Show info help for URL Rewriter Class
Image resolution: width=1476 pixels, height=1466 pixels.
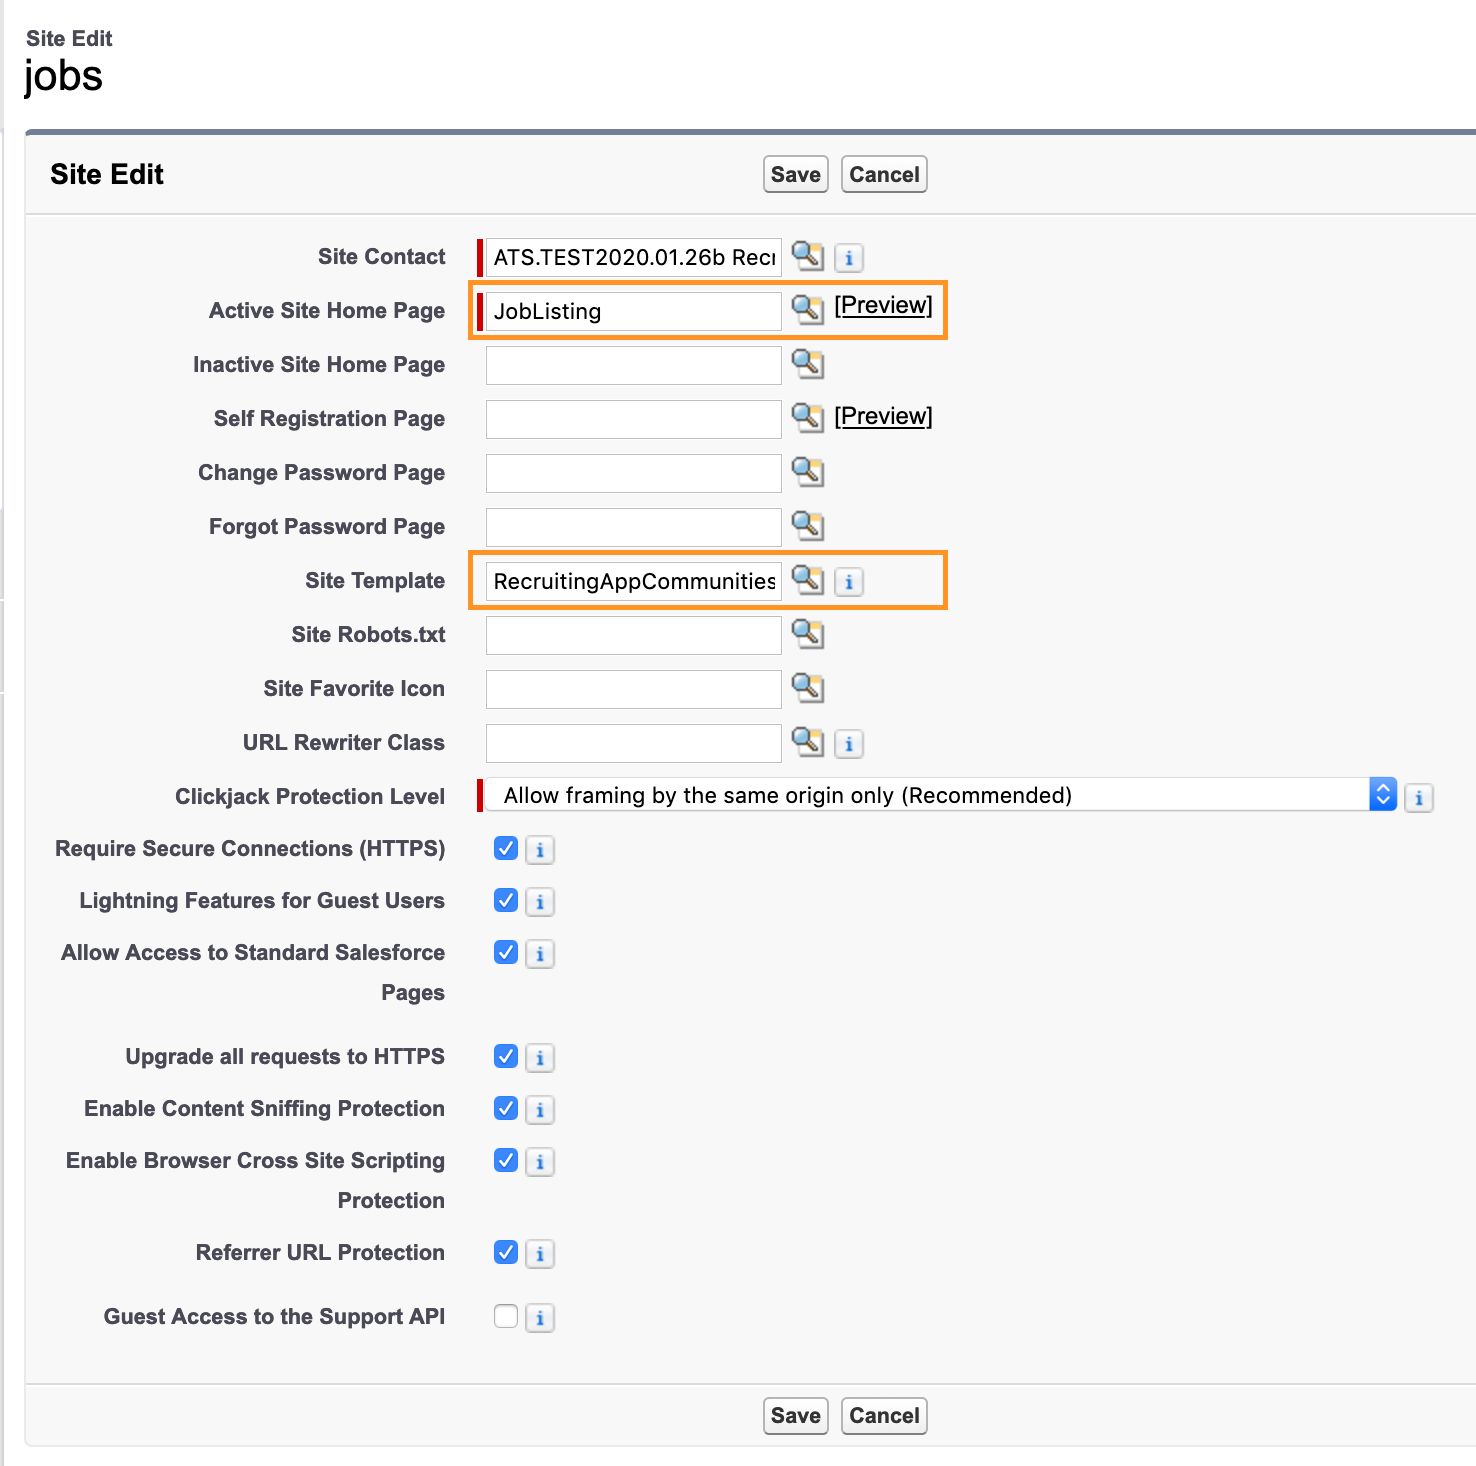tap(849, 744)
